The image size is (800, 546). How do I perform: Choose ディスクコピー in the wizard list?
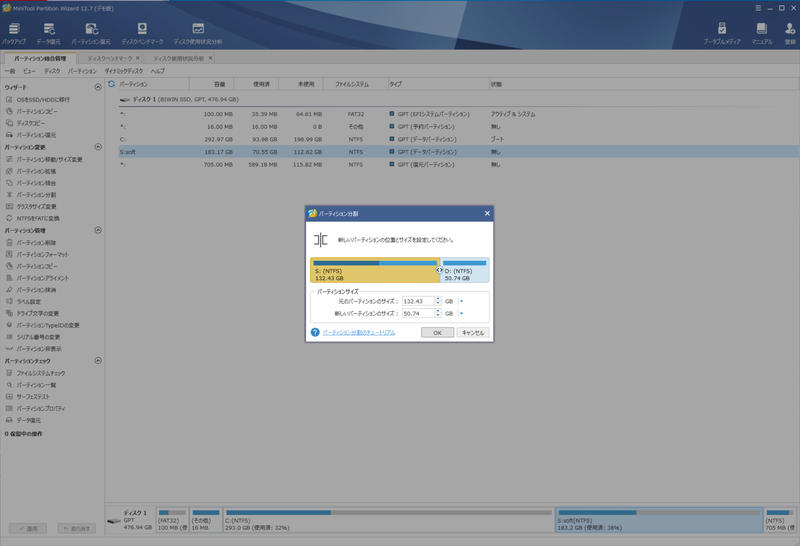pos(31,123)
